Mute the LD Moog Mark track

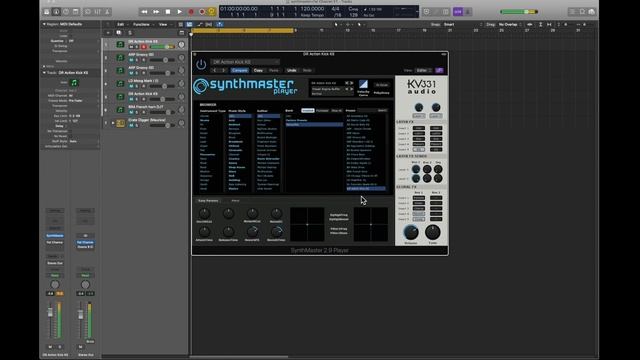tap(131, 86)
